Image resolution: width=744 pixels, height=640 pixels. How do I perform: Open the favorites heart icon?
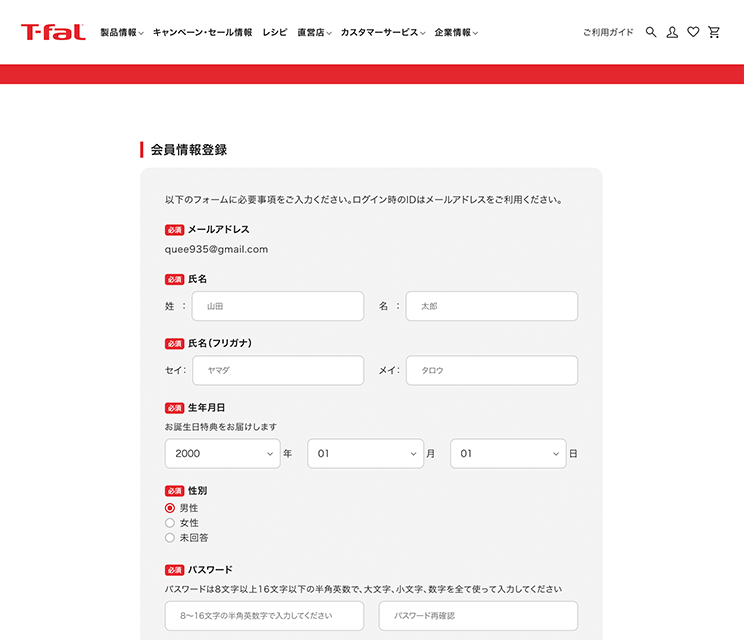click(x=693, y=32)
